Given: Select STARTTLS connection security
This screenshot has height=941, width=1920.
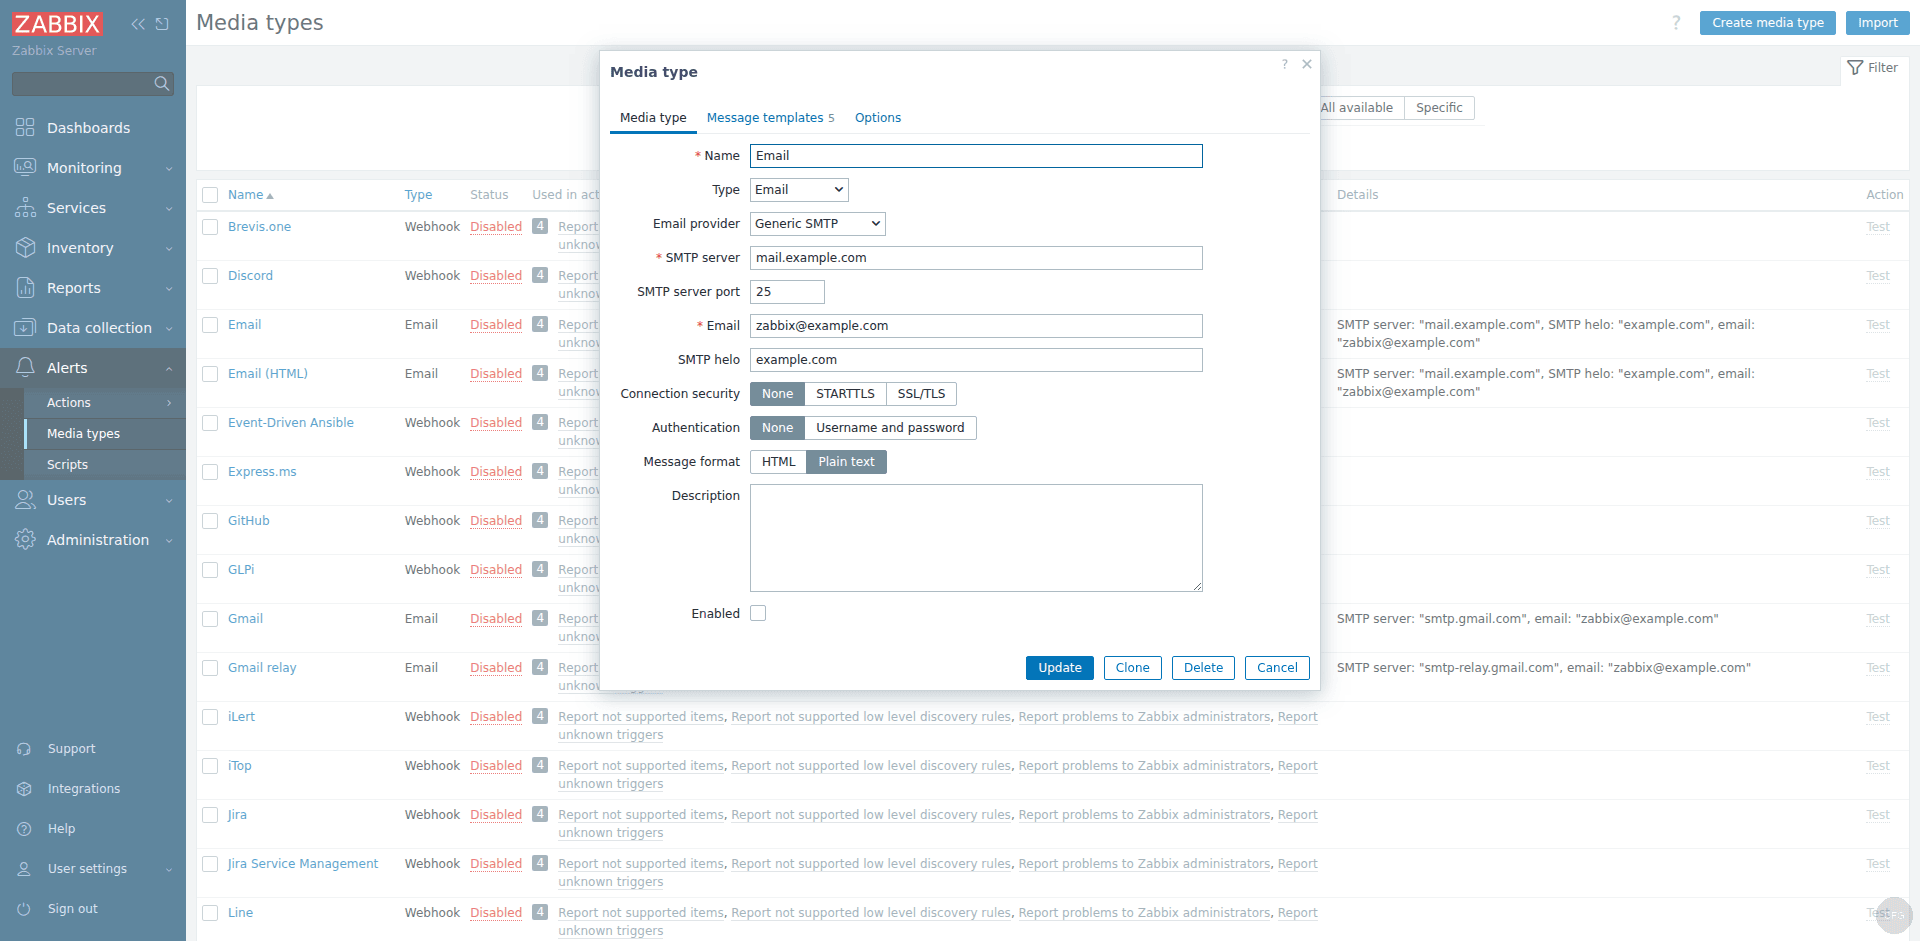Looking at the screenshot, I should click(845, 393).
